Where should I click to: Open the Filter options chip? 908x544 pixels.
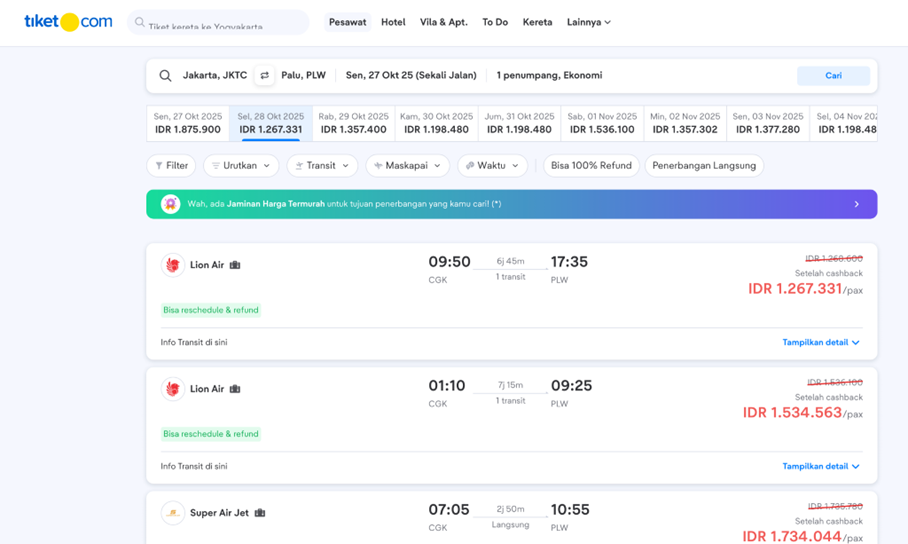tap(171, 166)
